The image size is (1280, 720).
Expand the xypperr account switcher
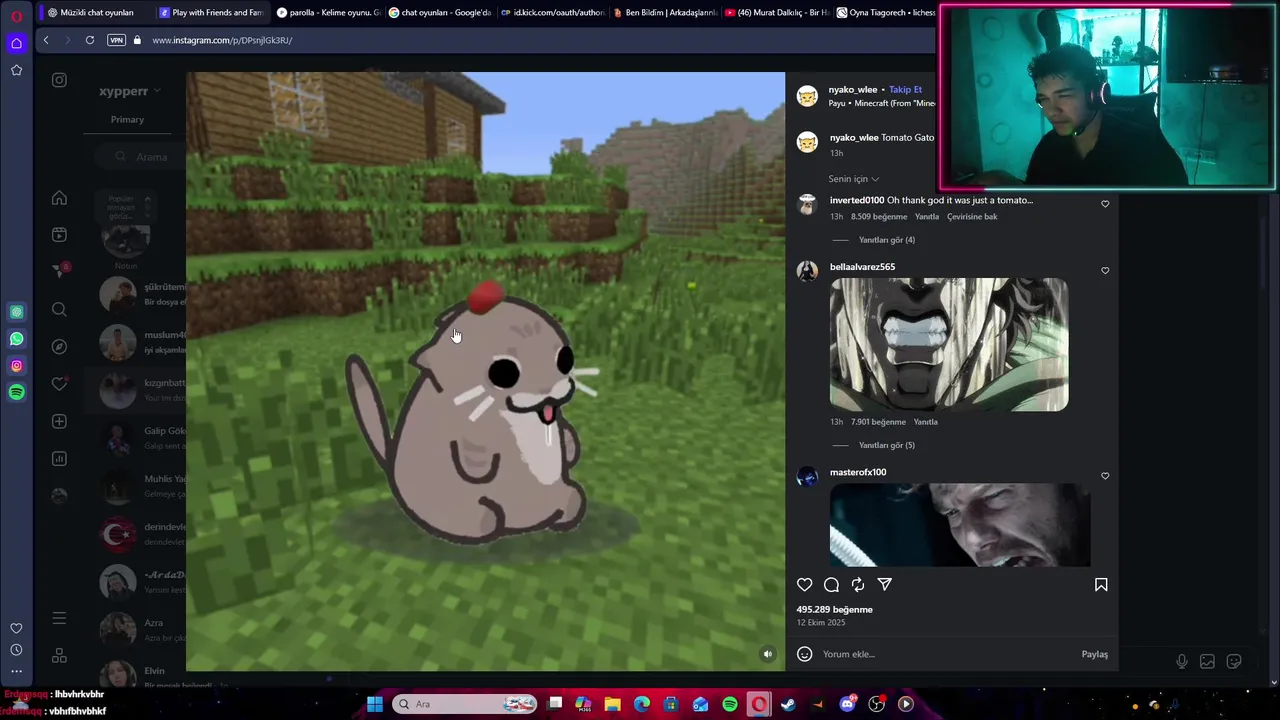129,91
